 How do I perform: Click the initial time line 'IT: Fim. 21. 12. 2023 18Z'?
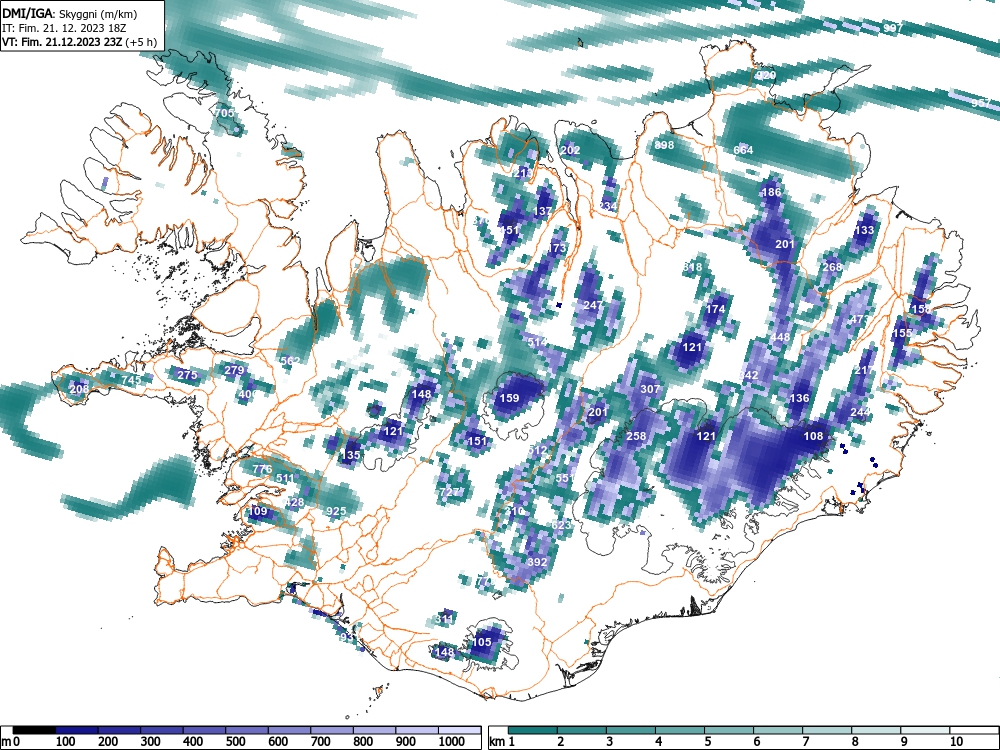66,29
